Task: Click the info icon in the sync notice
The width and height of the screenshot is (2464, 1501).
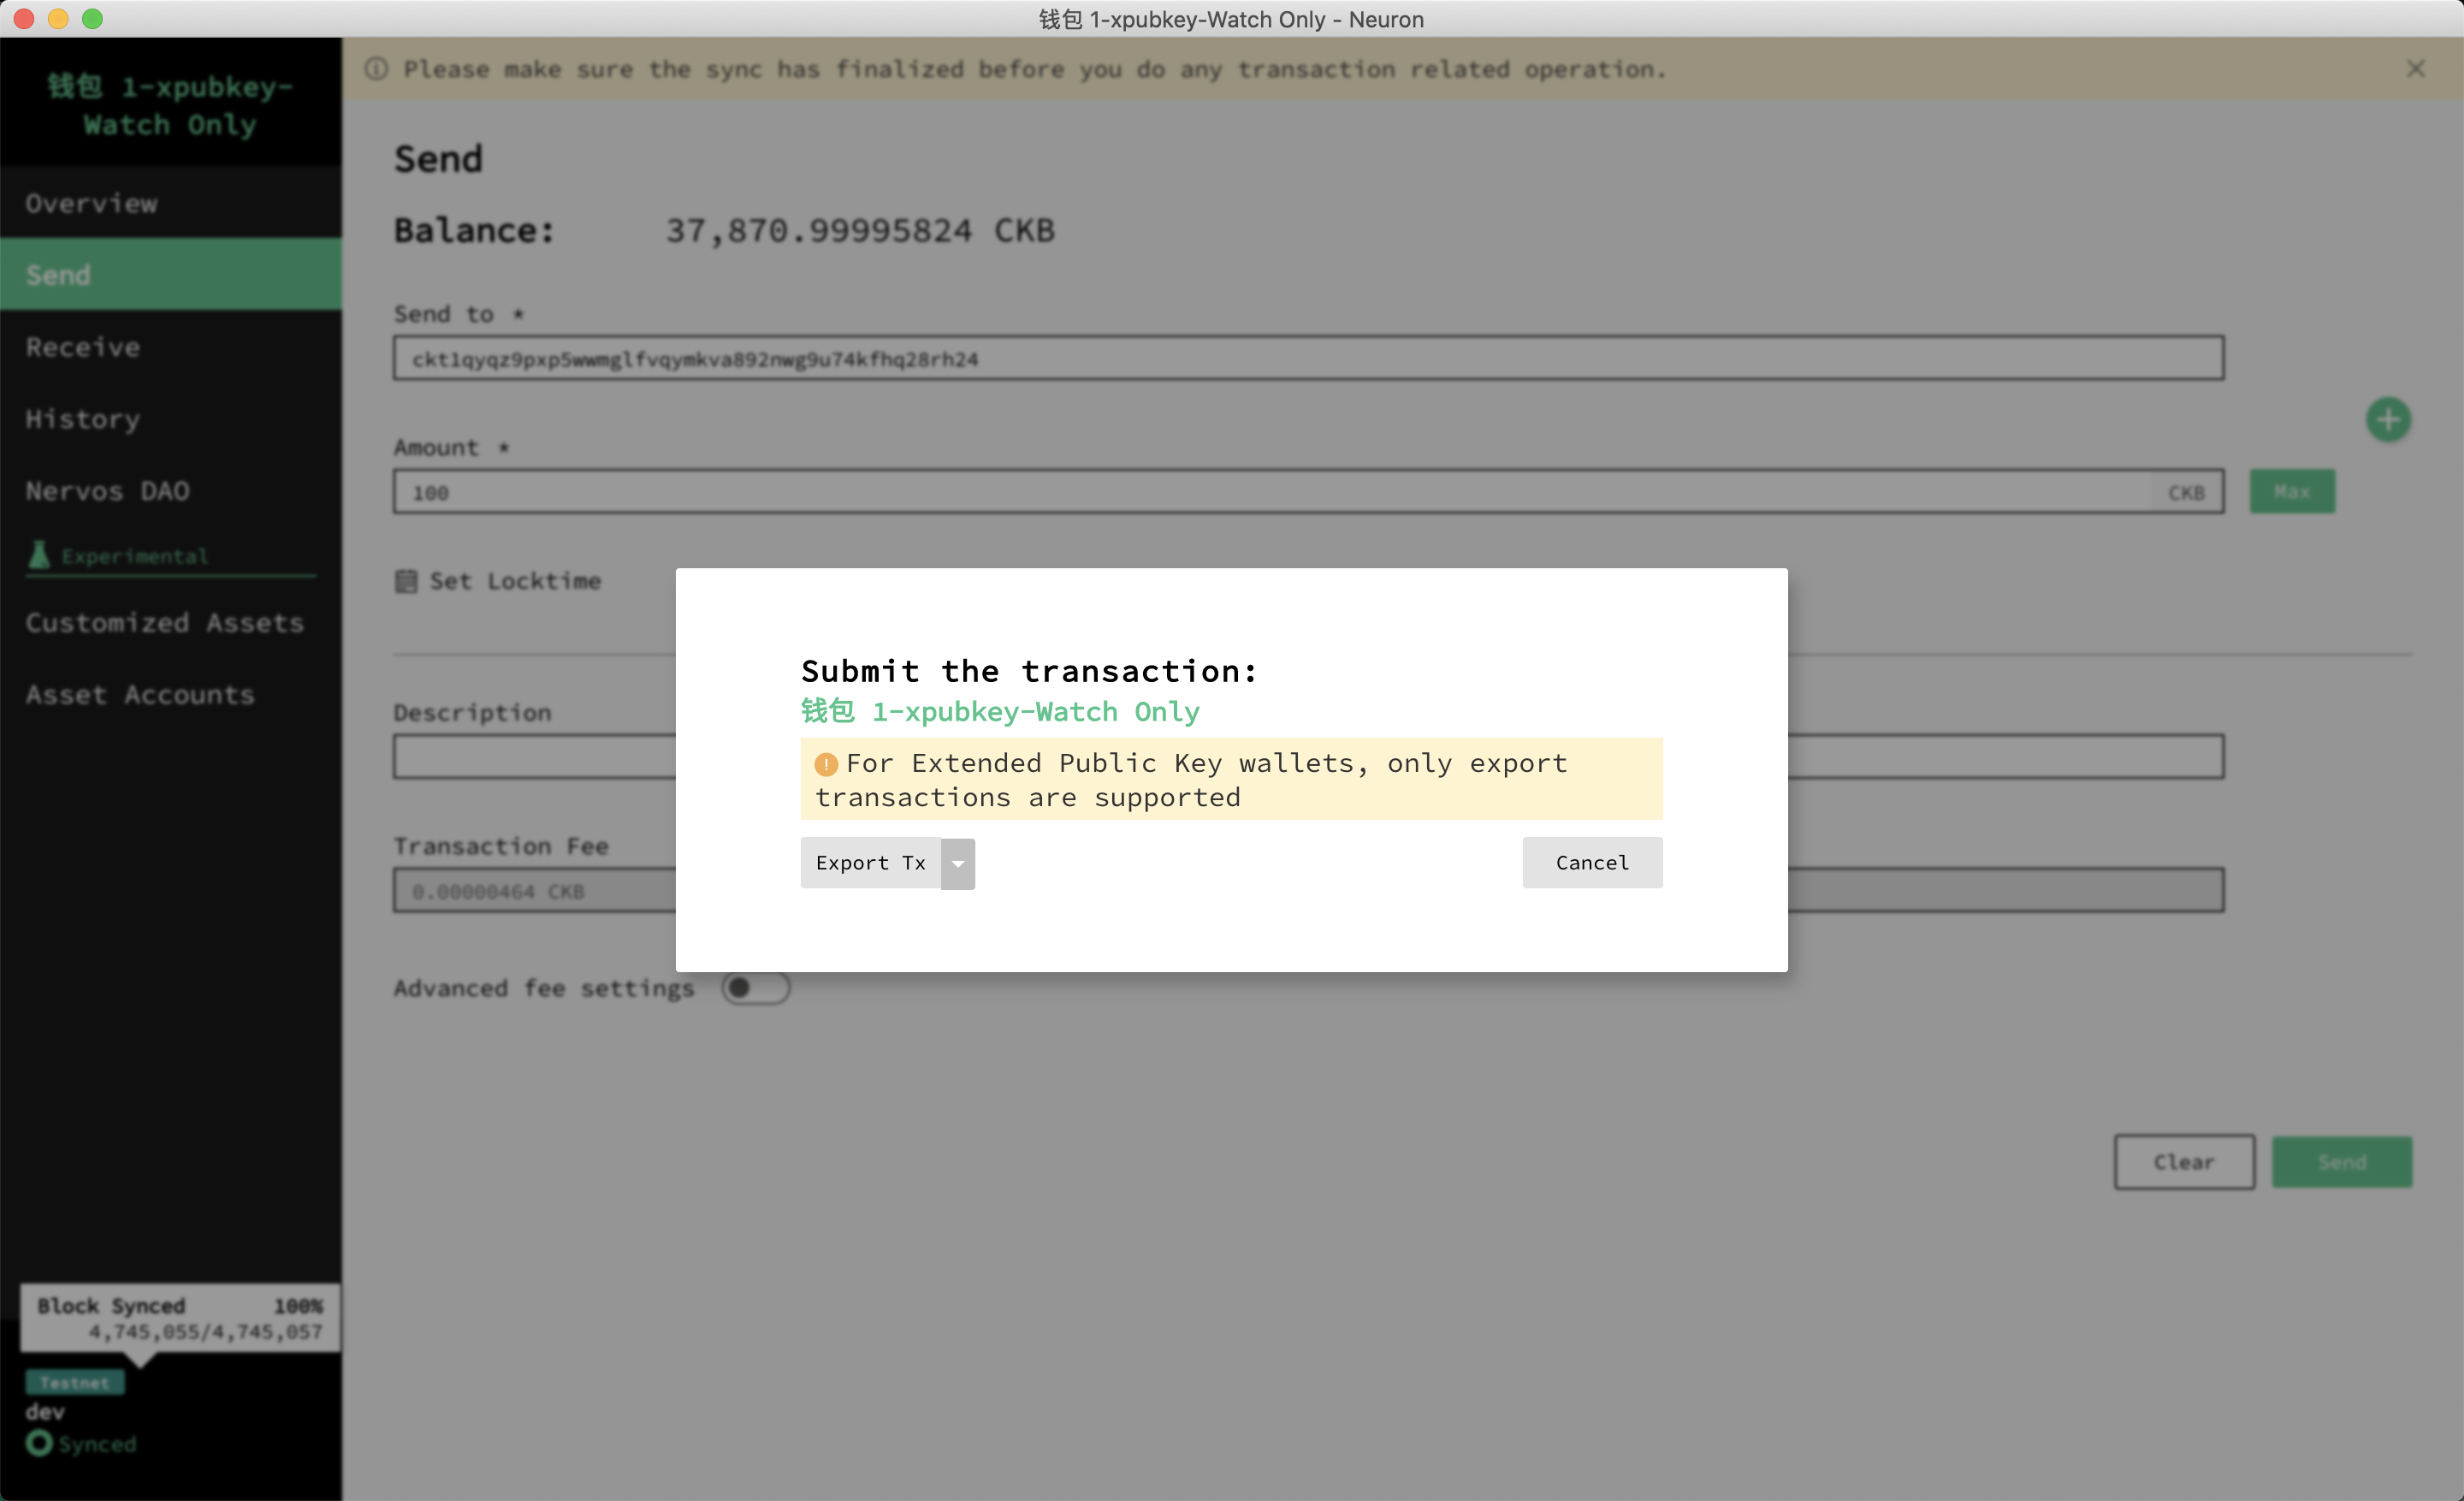Action: coord(376,69)
